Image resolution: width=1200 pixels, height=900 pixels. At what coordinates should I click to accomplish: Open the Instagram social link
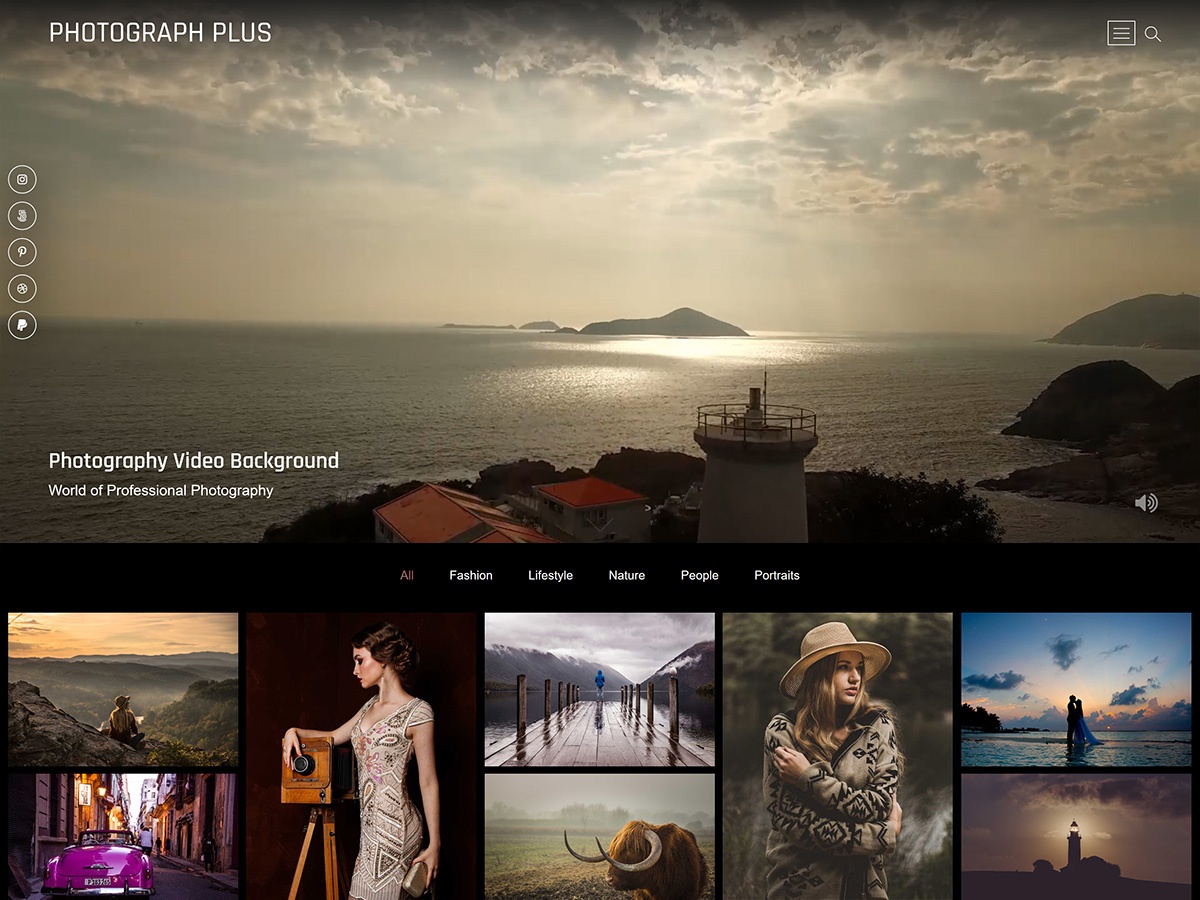click(x=22, y=179)
